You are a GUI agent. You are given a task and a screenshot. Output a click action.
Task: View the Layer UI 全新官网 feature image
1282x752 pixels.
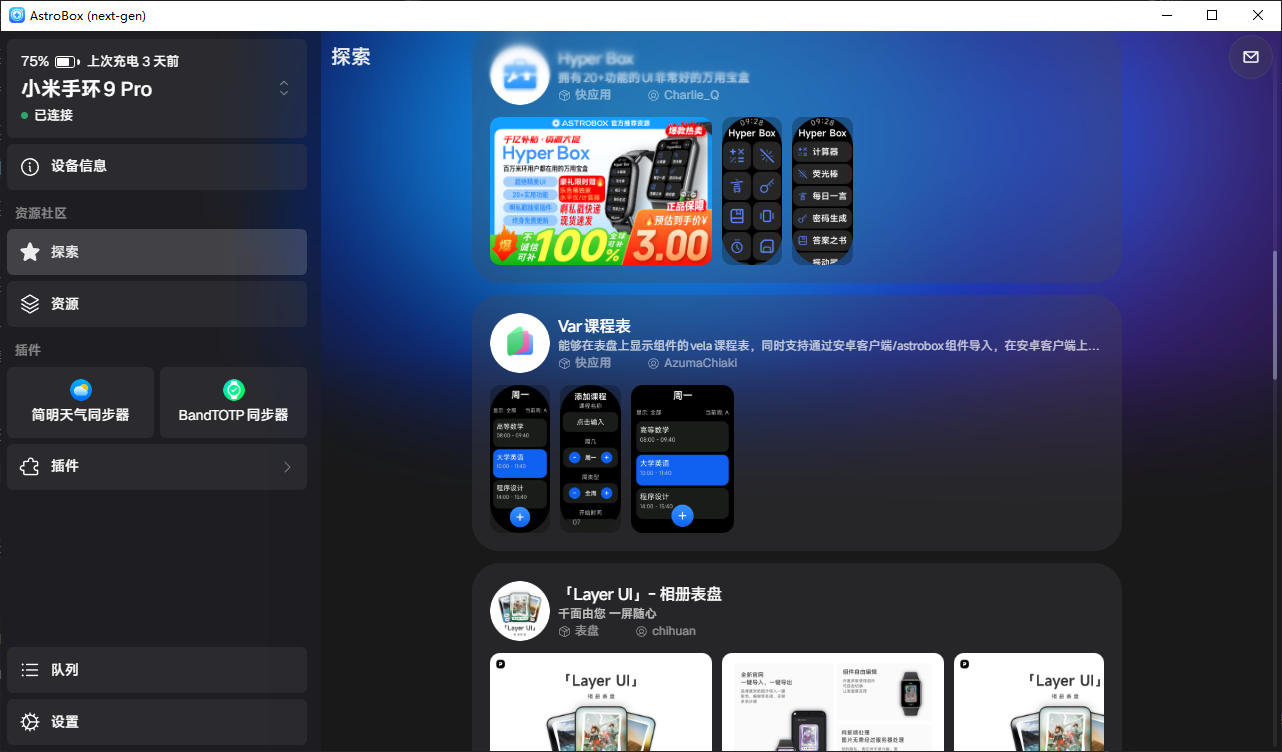coord(833,702)
